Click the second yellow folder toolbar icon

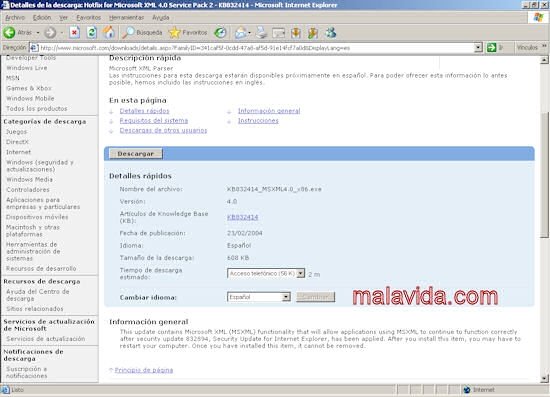coord(313,33)
